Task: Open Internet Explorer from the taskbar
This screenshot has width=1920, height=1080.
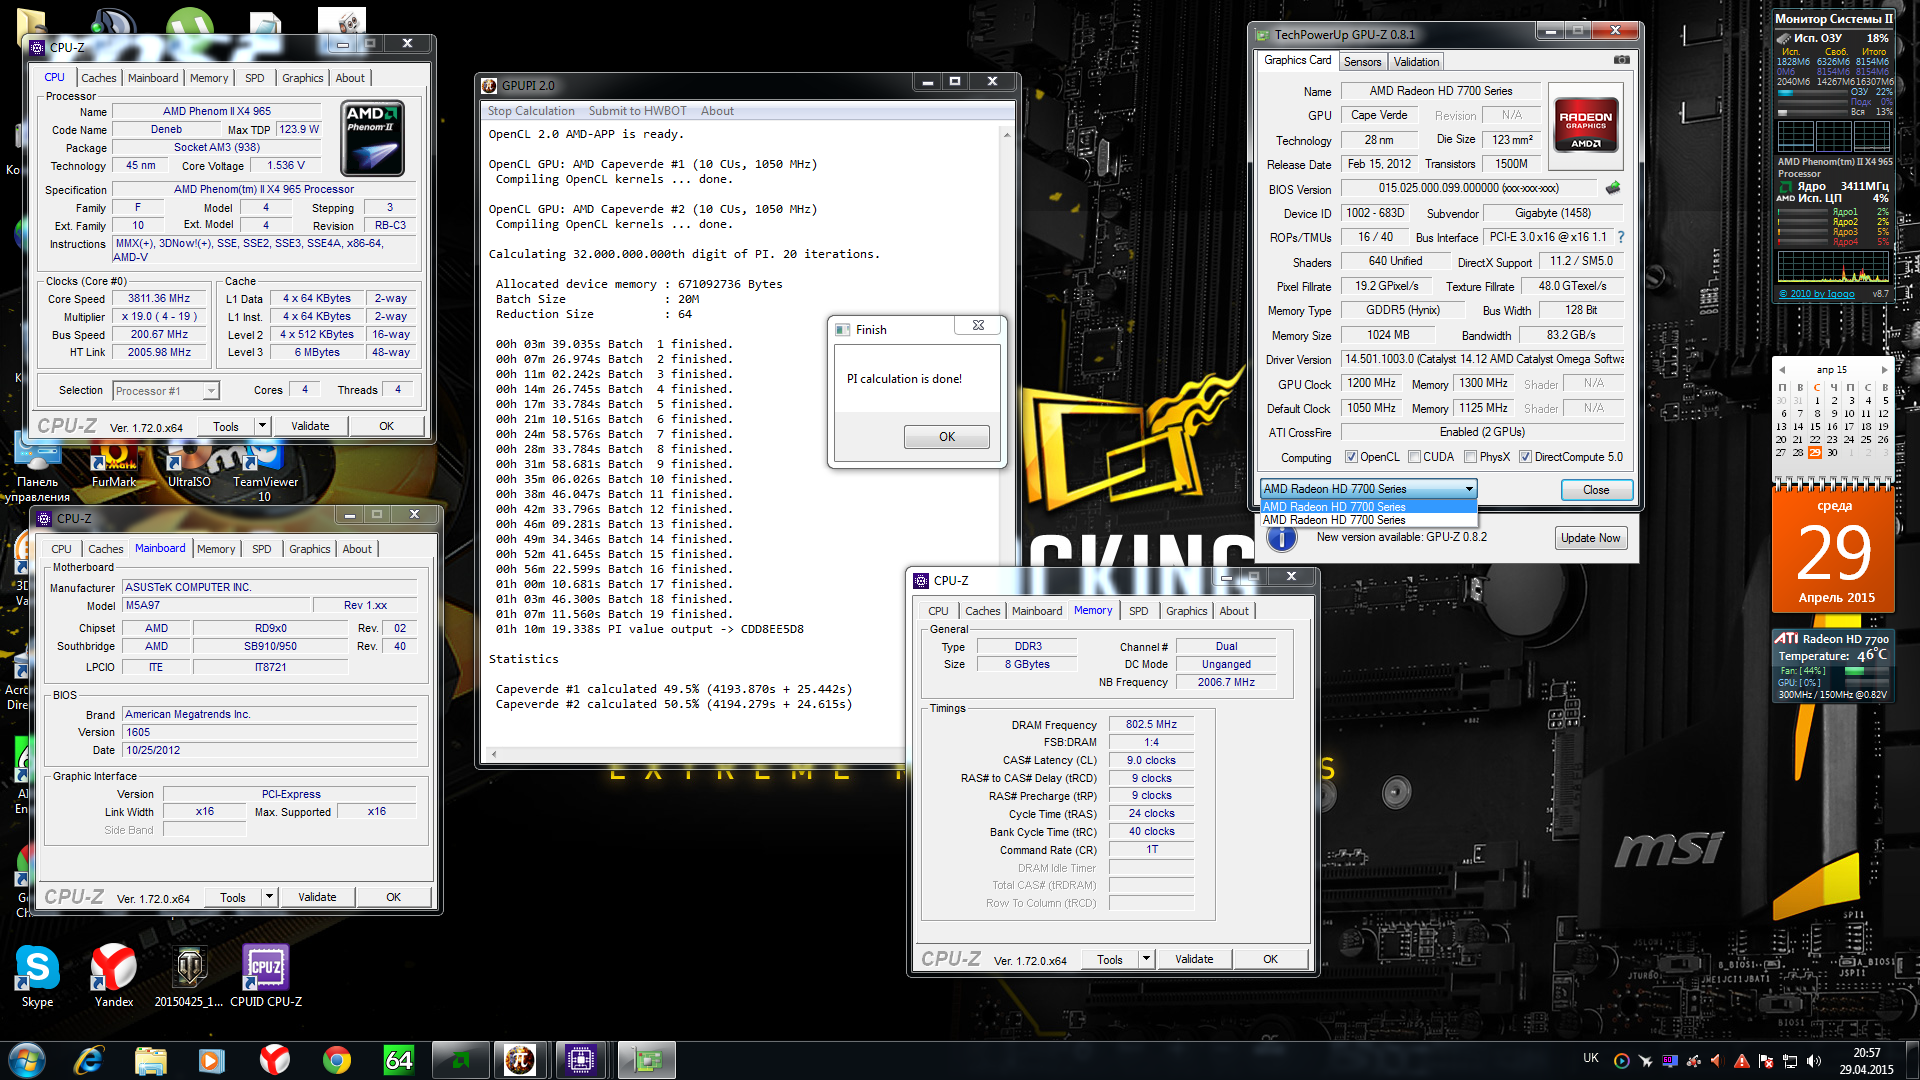Action: (89, 1060)
